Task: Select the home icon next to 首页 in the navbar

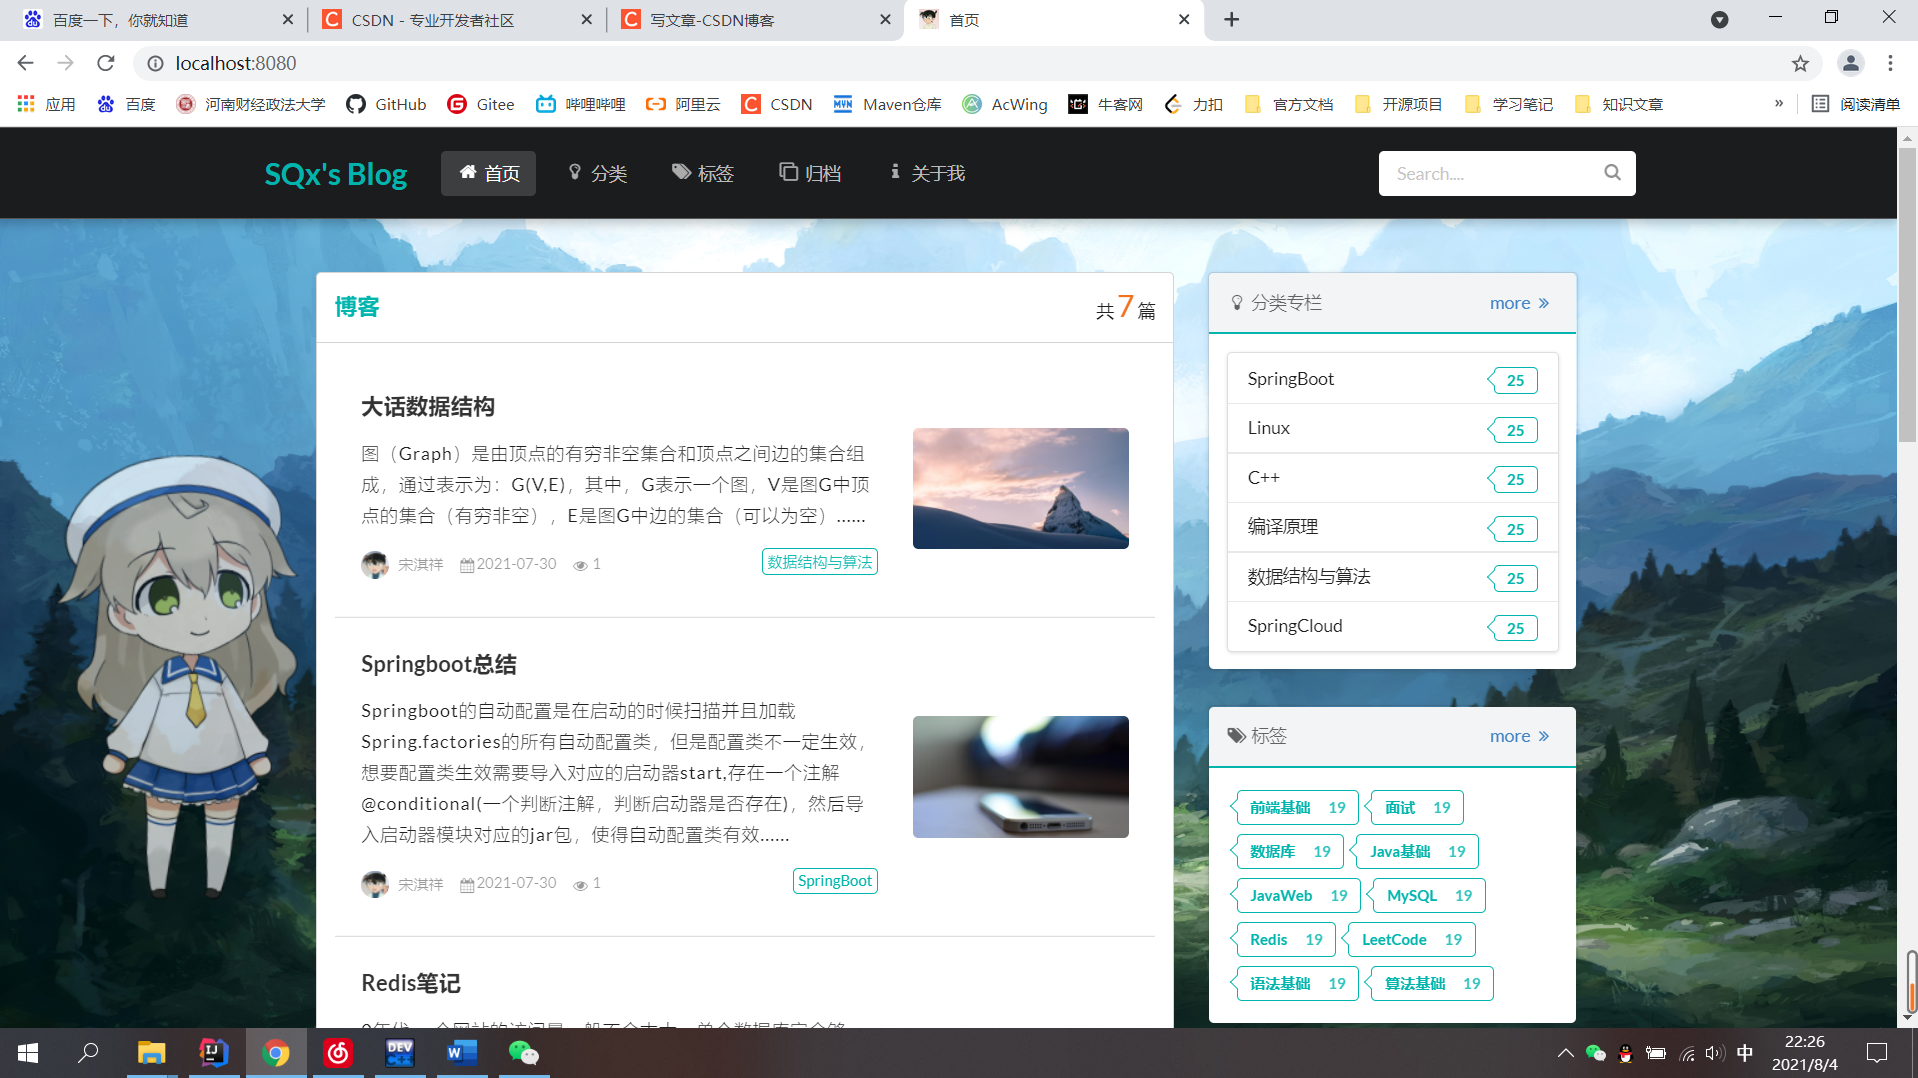Action: point(466,172)
